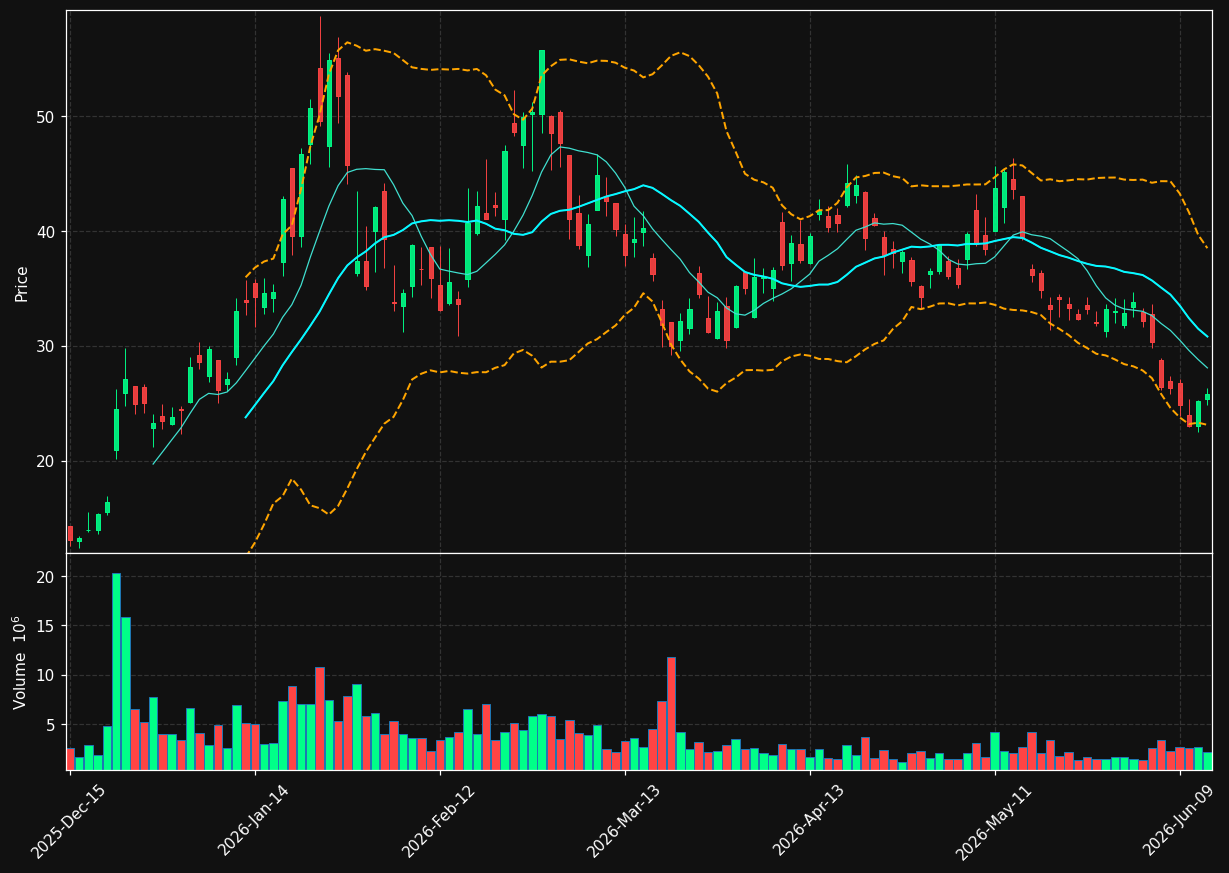Click the Volume 10⁶ axis title

(x=20, y=662)
